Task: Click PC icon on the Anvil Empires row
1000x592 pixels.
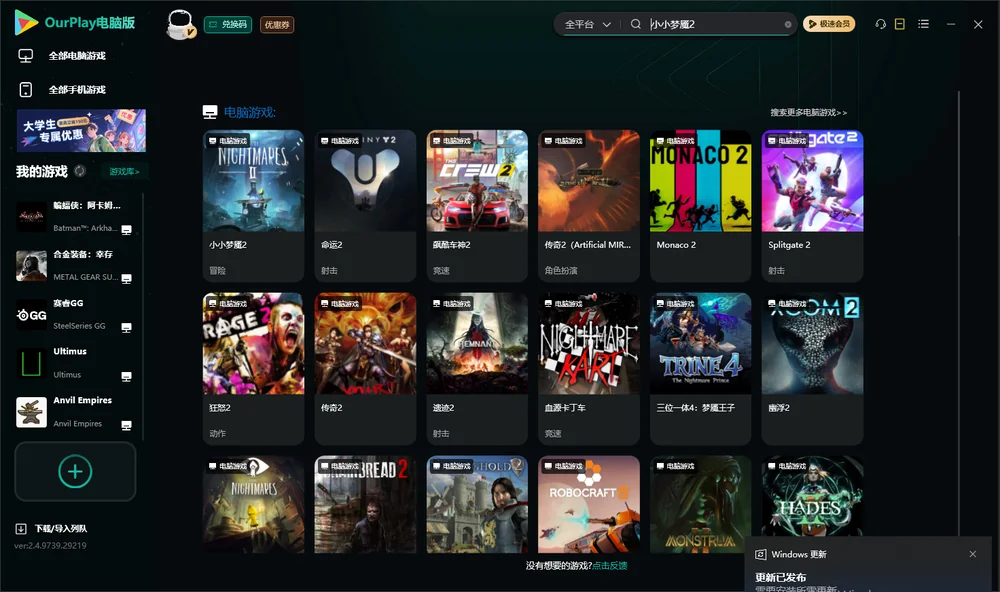Action: click(x=126, y=426)
